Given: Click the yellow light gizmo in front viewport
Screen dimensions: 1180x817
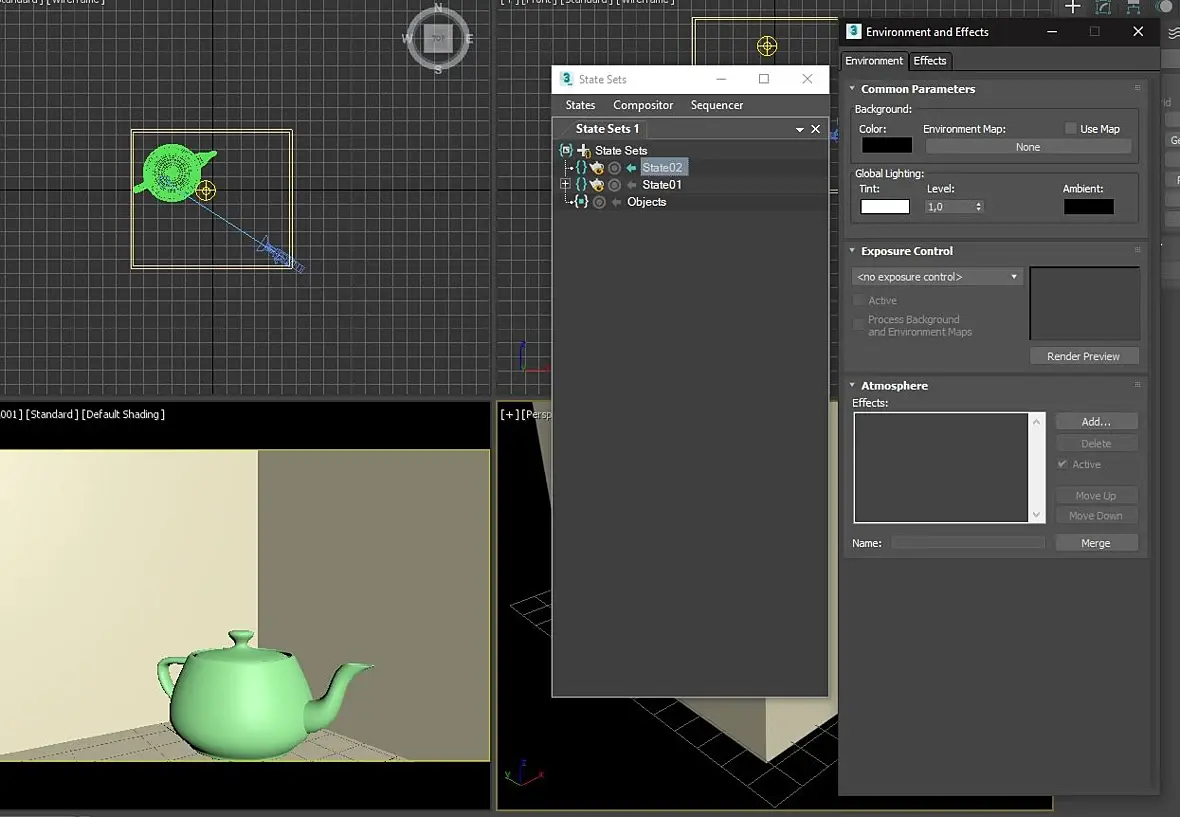Looking at the screenshot, I should coord(767,46).
